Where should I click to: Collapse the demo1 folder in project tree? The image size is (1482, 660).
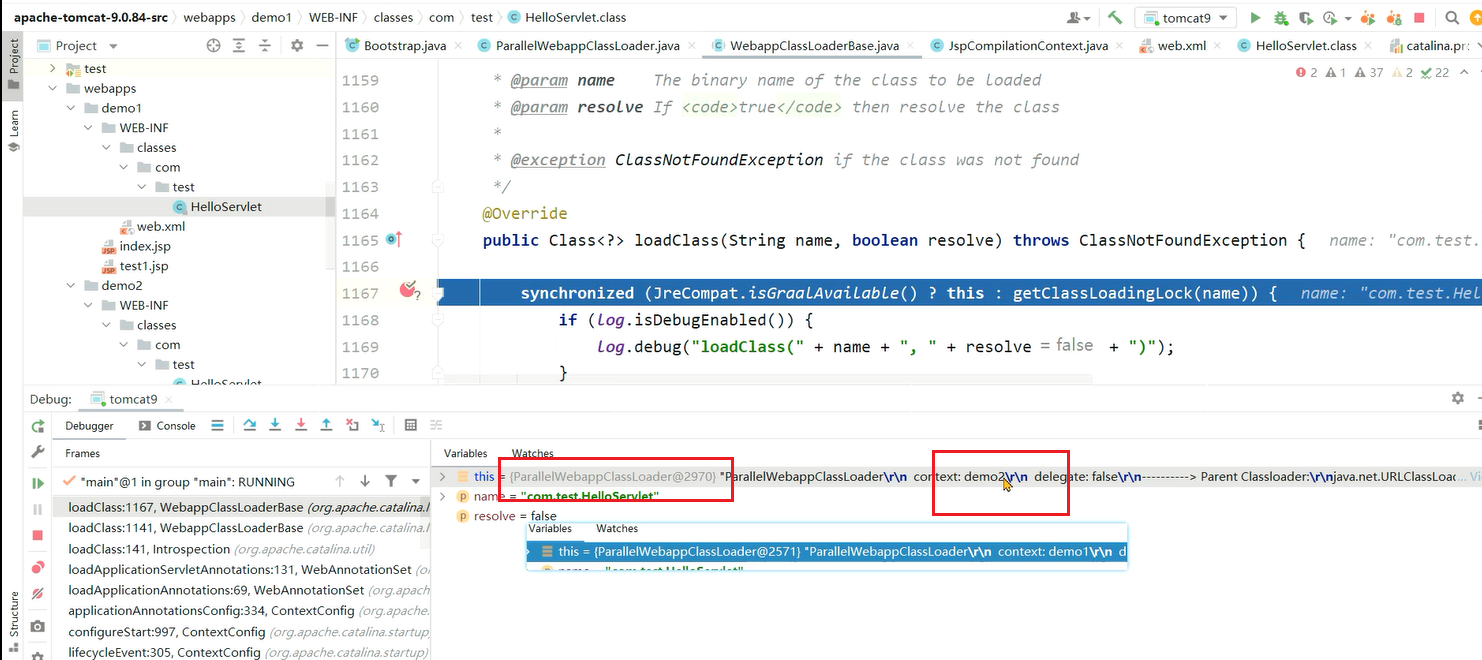72,108
